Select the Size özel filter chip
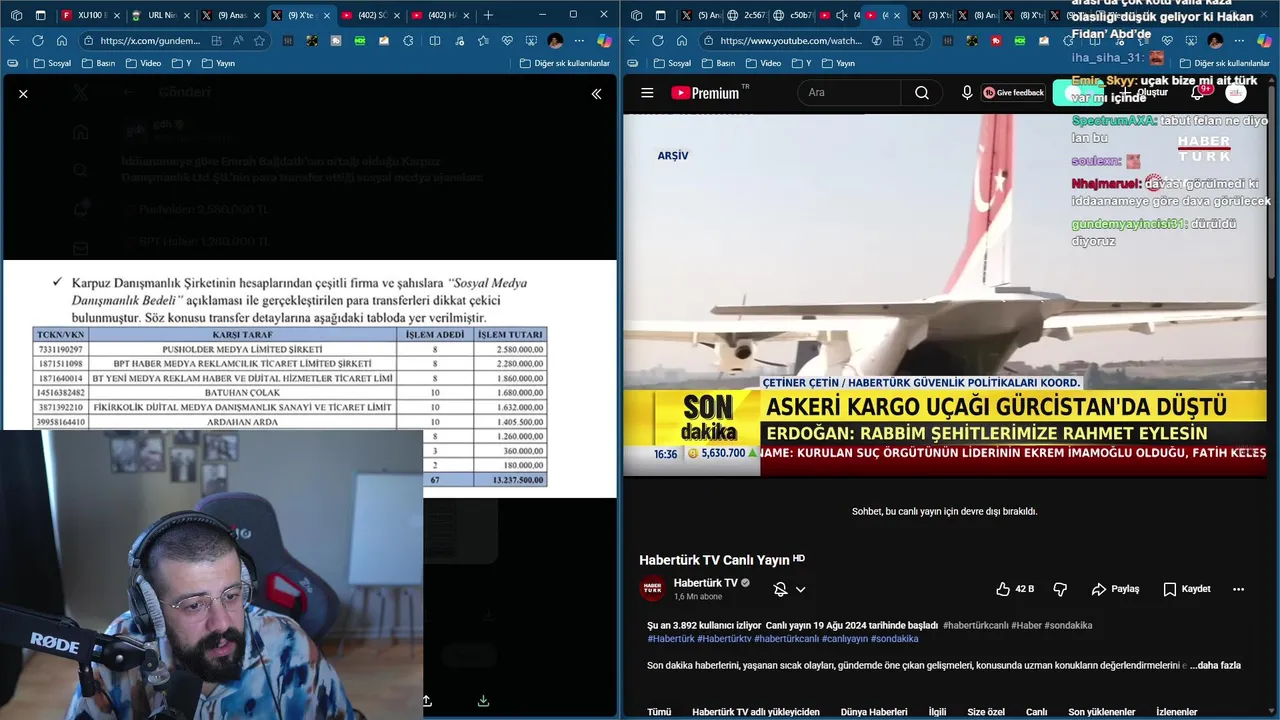This screenshot has width=1280, height=720. (x=986, y=712)
